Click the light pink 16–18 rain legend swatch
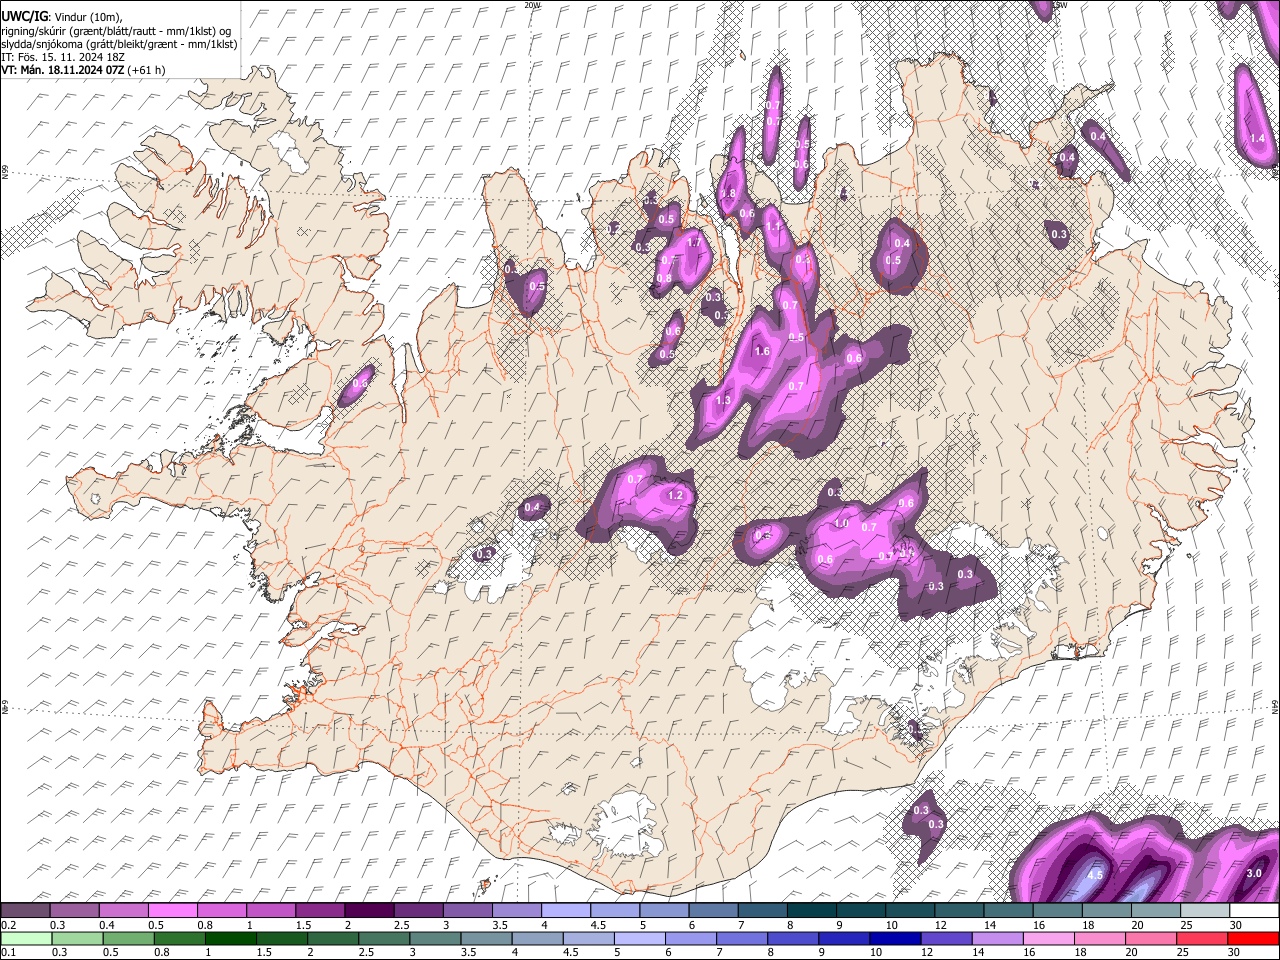 pyautogui.click(x=1049, y=938)
